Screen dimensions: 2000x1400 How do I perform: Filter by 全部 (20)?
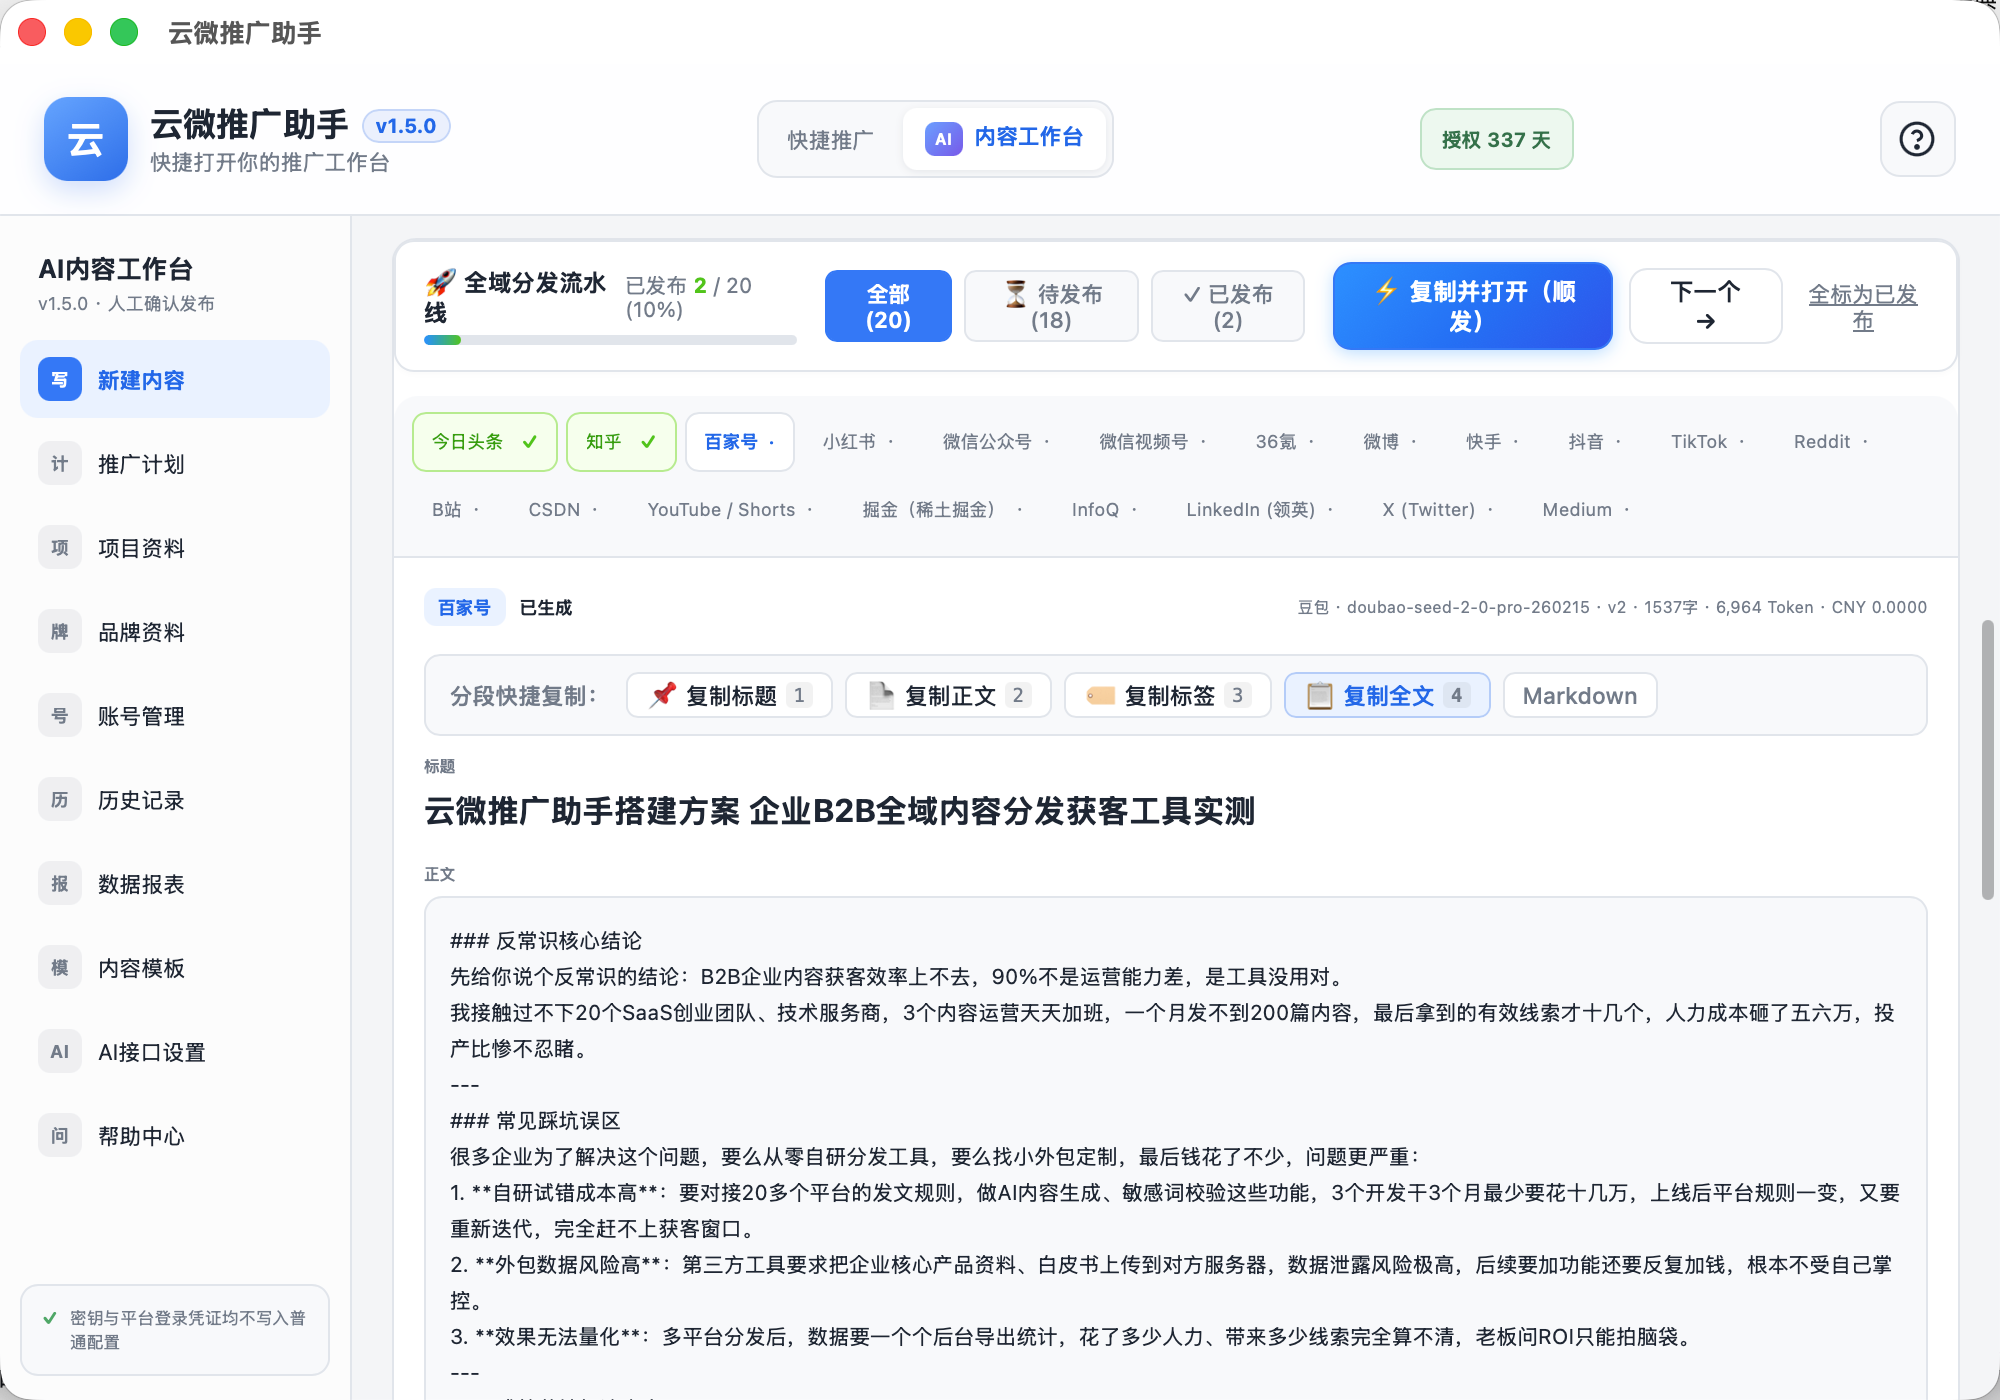tap(888, 306)
